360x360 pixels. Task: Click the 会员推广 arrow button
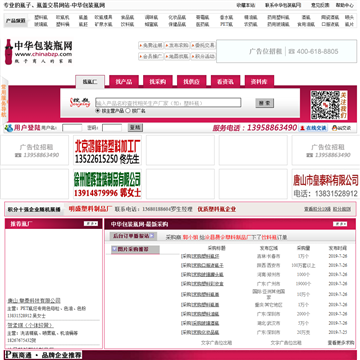[151, 56]
